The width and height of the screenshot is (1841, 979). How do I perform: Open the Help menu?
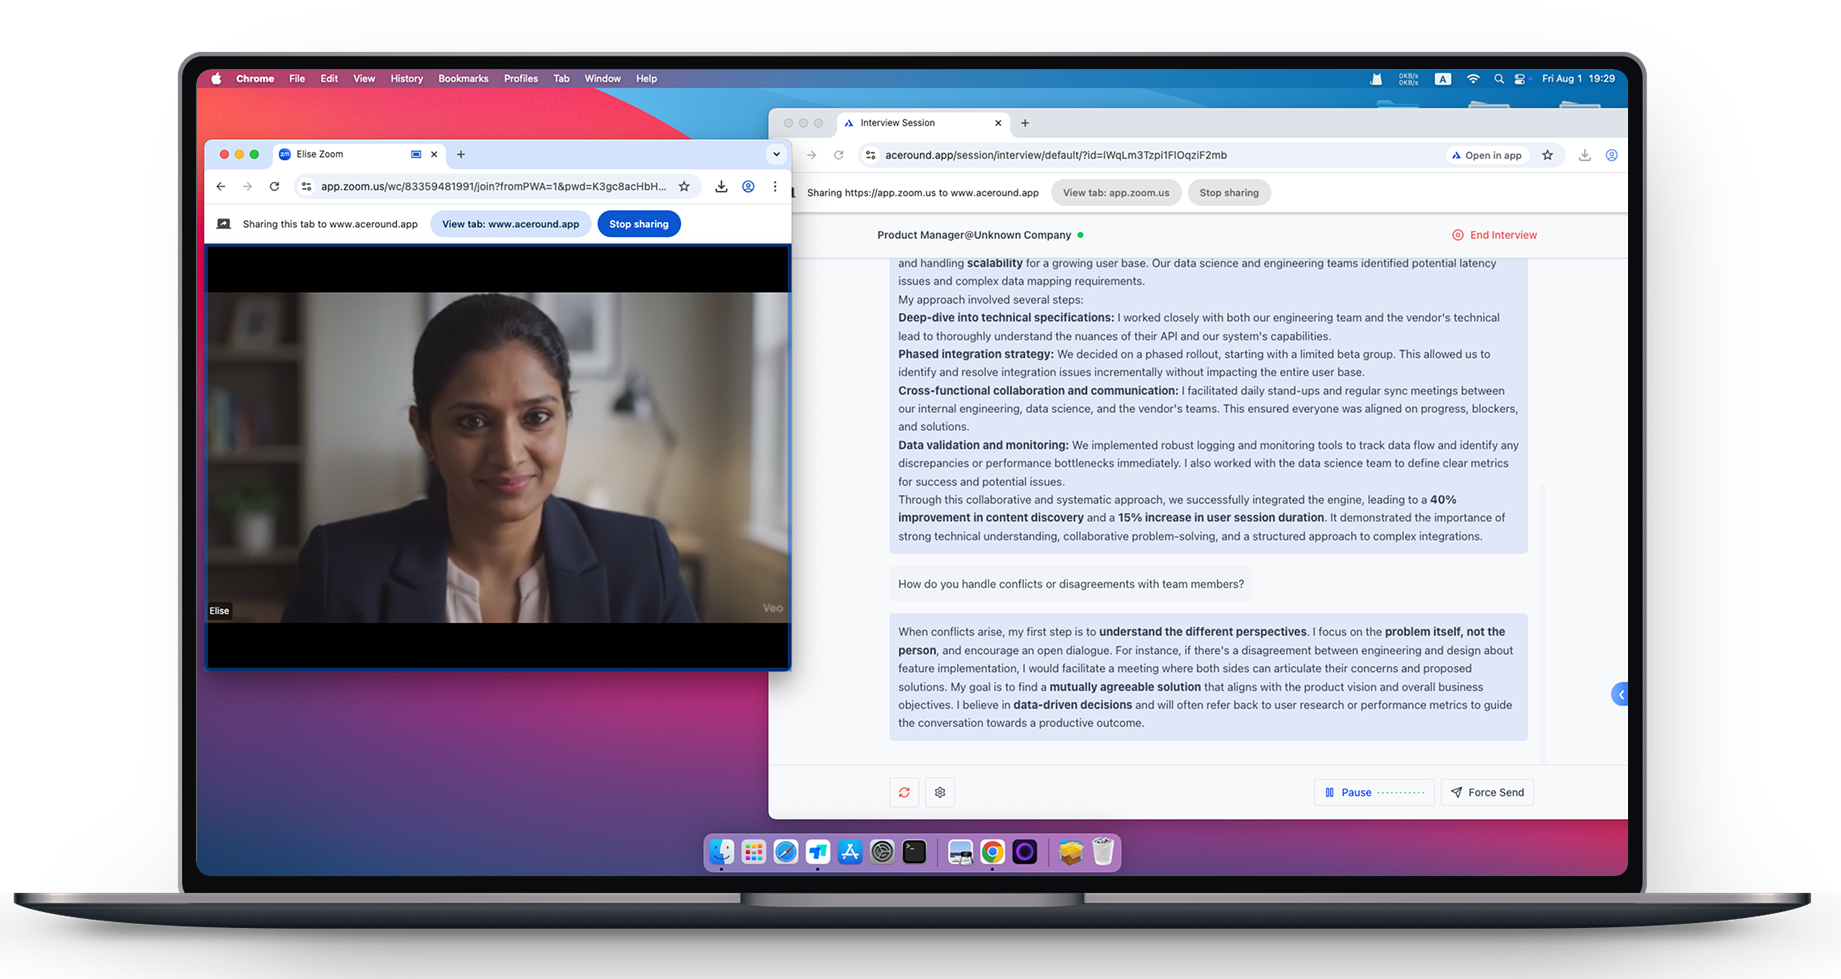click(646, 78)
